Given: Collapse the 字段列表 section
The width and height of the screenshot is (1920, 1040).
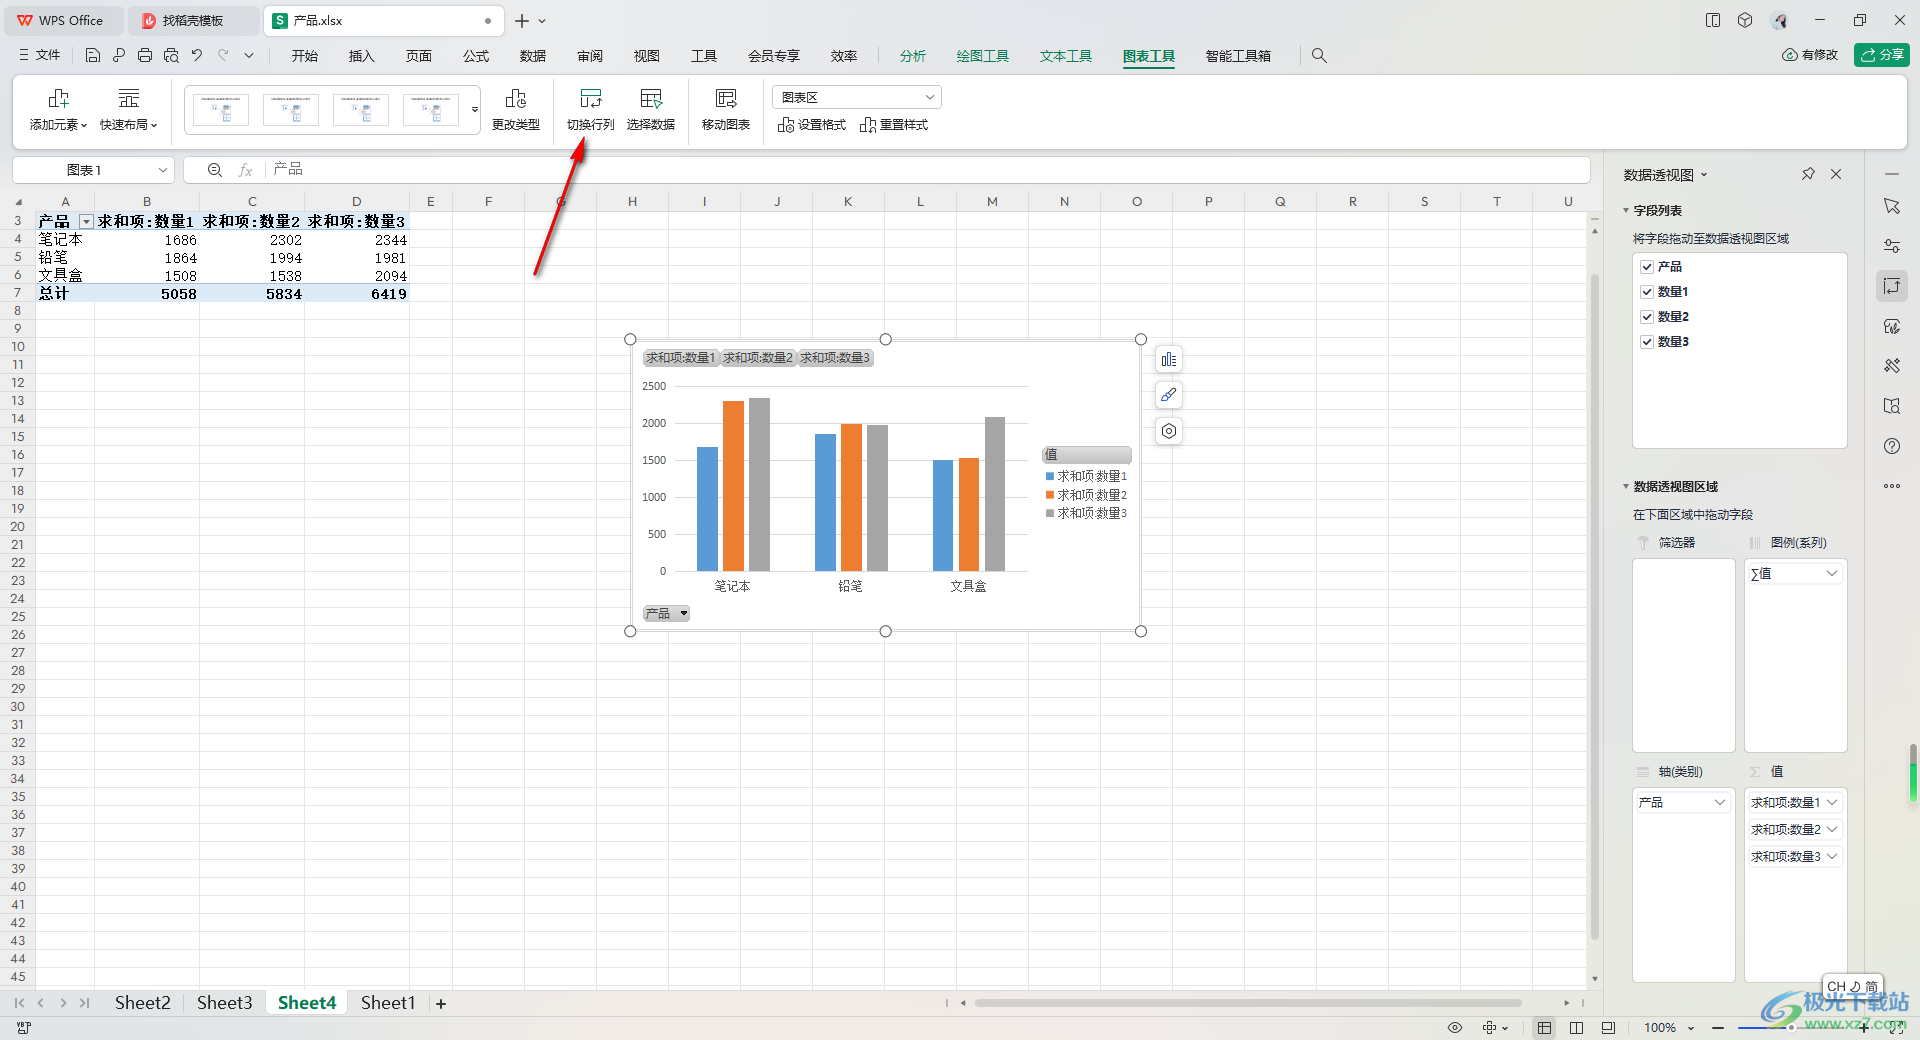Looking at the screenshot, I should (1626, 211).
